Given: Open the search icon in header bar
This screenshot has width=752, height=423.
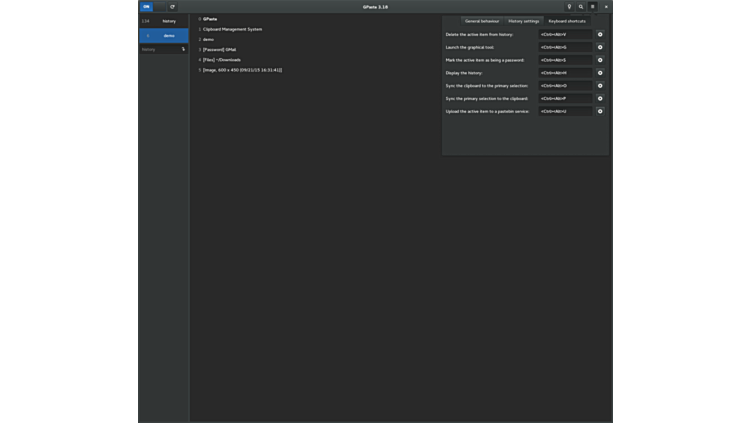Looking at the screenshot, I should [581, 7].
